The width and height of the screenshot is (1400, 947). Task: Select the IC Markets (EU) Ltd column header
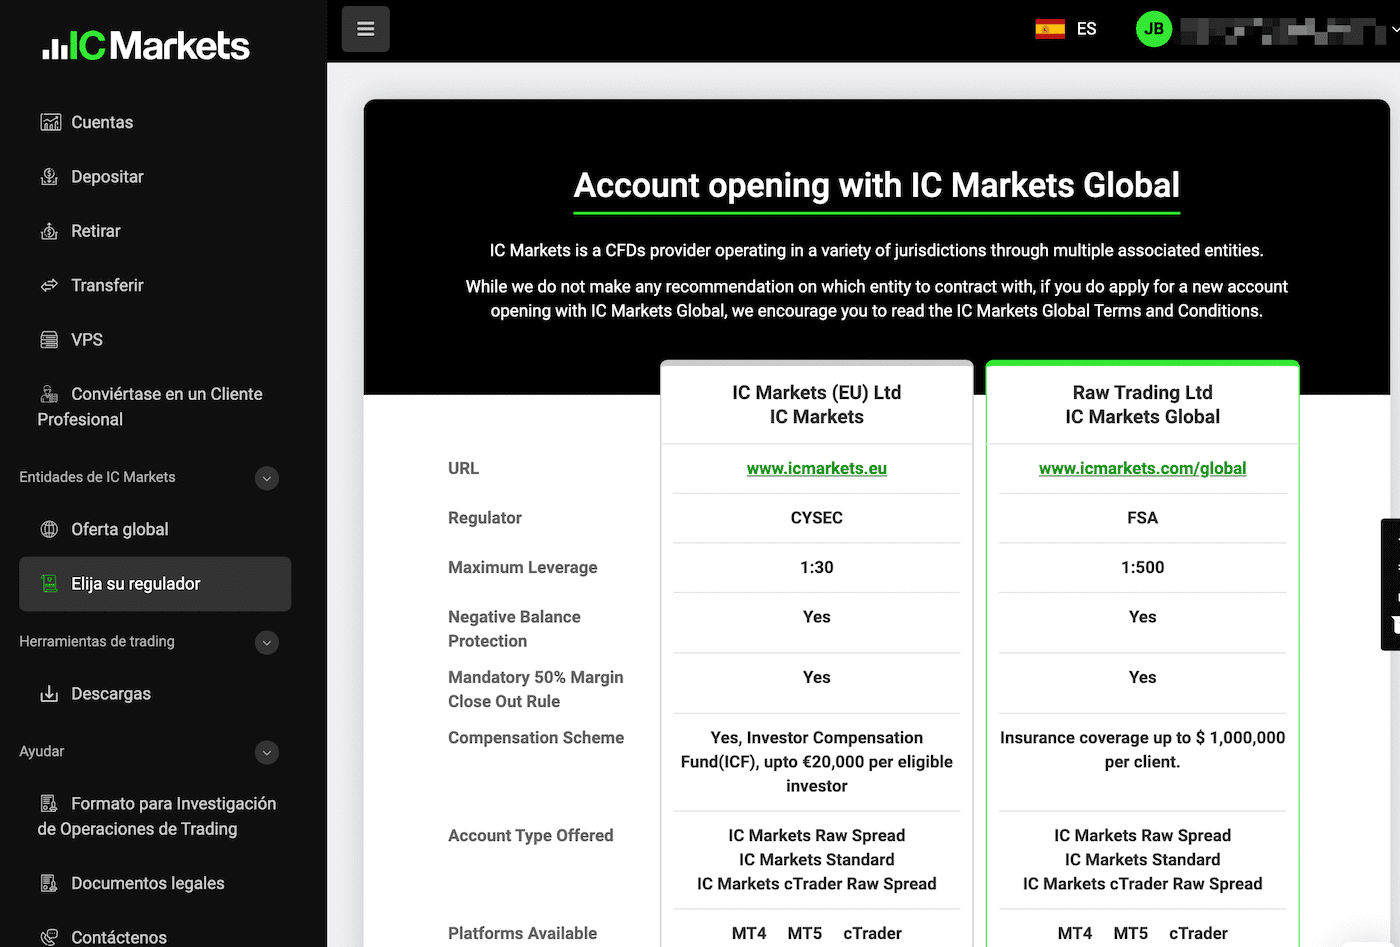pos(817,405)
